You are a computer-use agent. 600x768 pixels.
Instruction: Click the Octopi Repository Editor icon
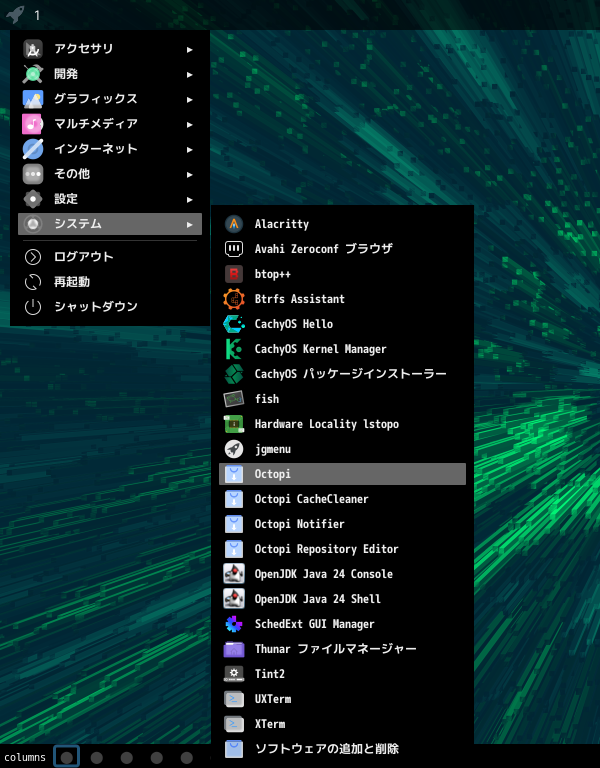[234, 549]
